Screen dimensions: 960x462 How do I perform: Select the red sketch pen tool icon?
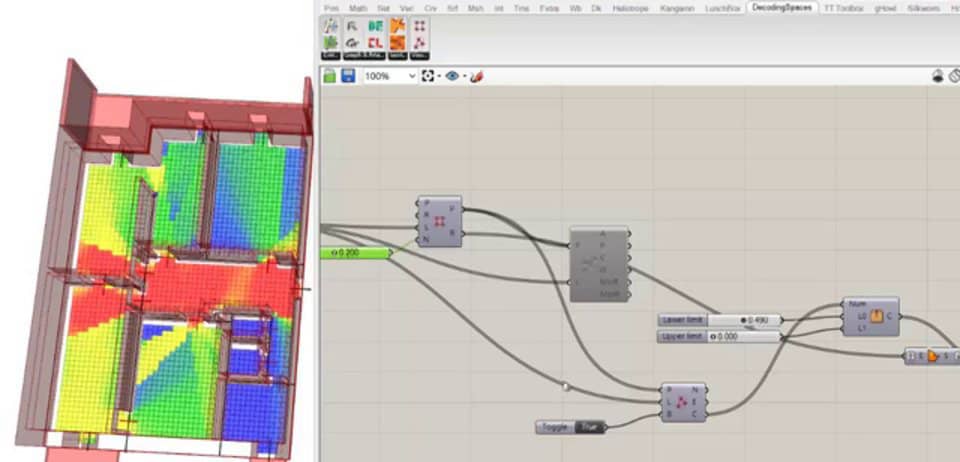477,76
